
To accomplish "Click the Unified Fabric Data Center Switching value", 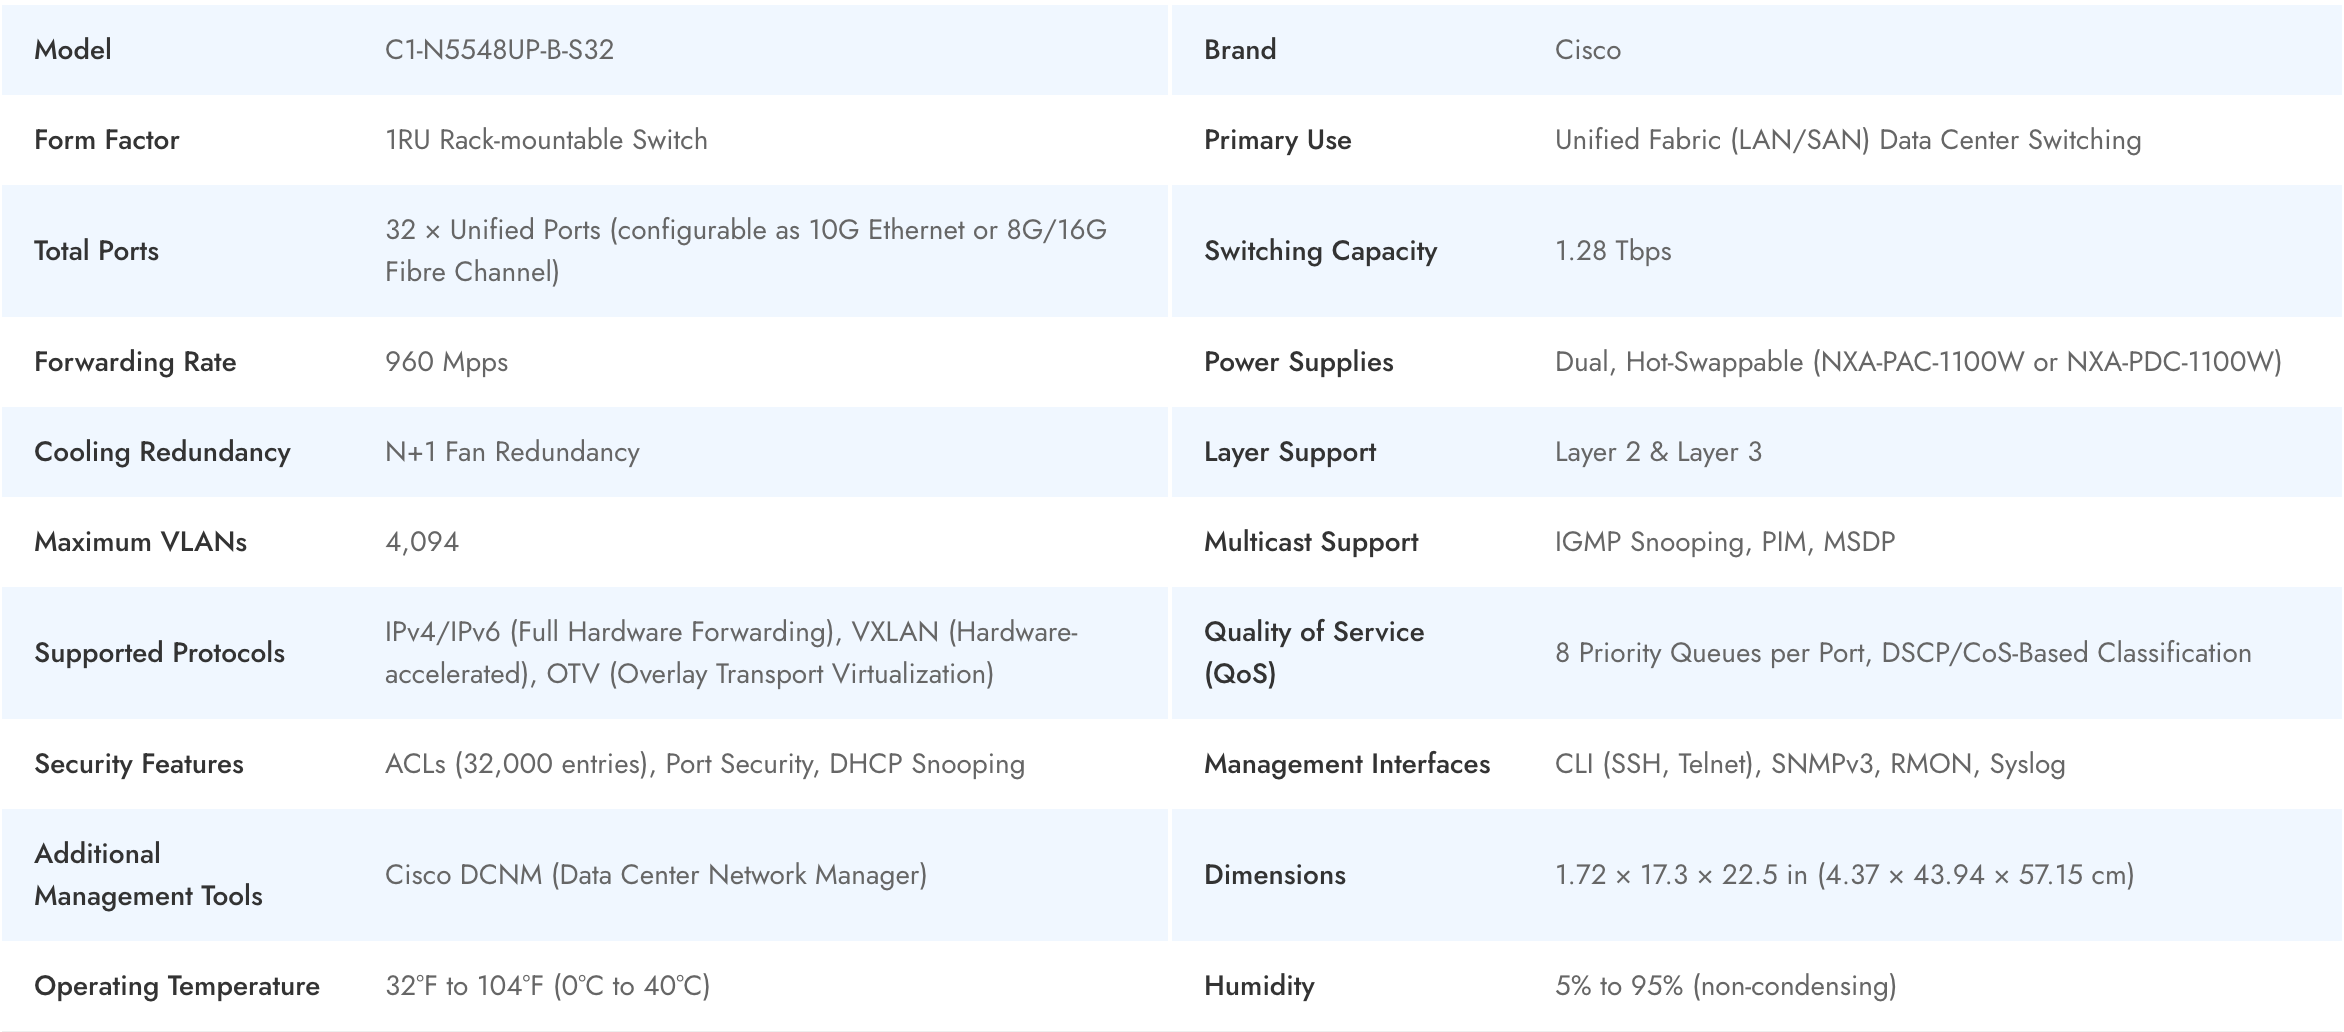I will pyautogui.click(x=1847, y=140).
